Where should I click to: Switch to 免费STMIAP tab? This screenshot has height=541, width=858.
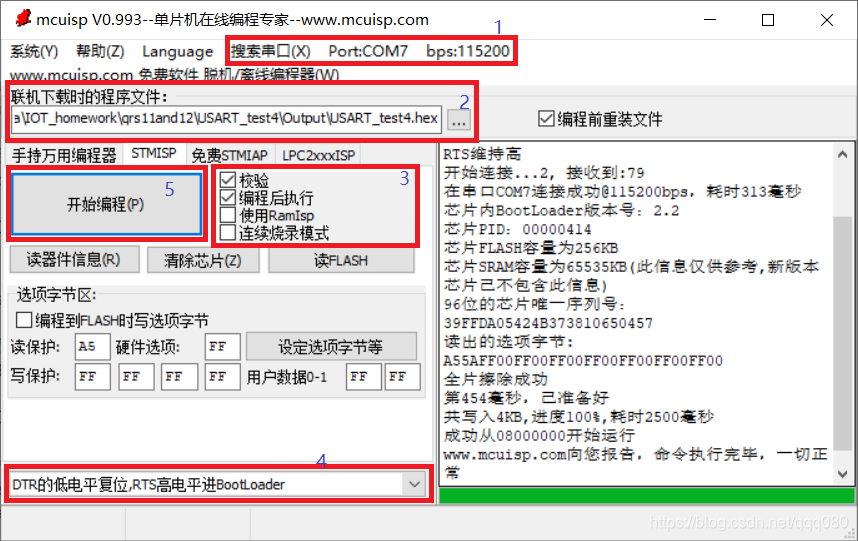tap(230, 155)
